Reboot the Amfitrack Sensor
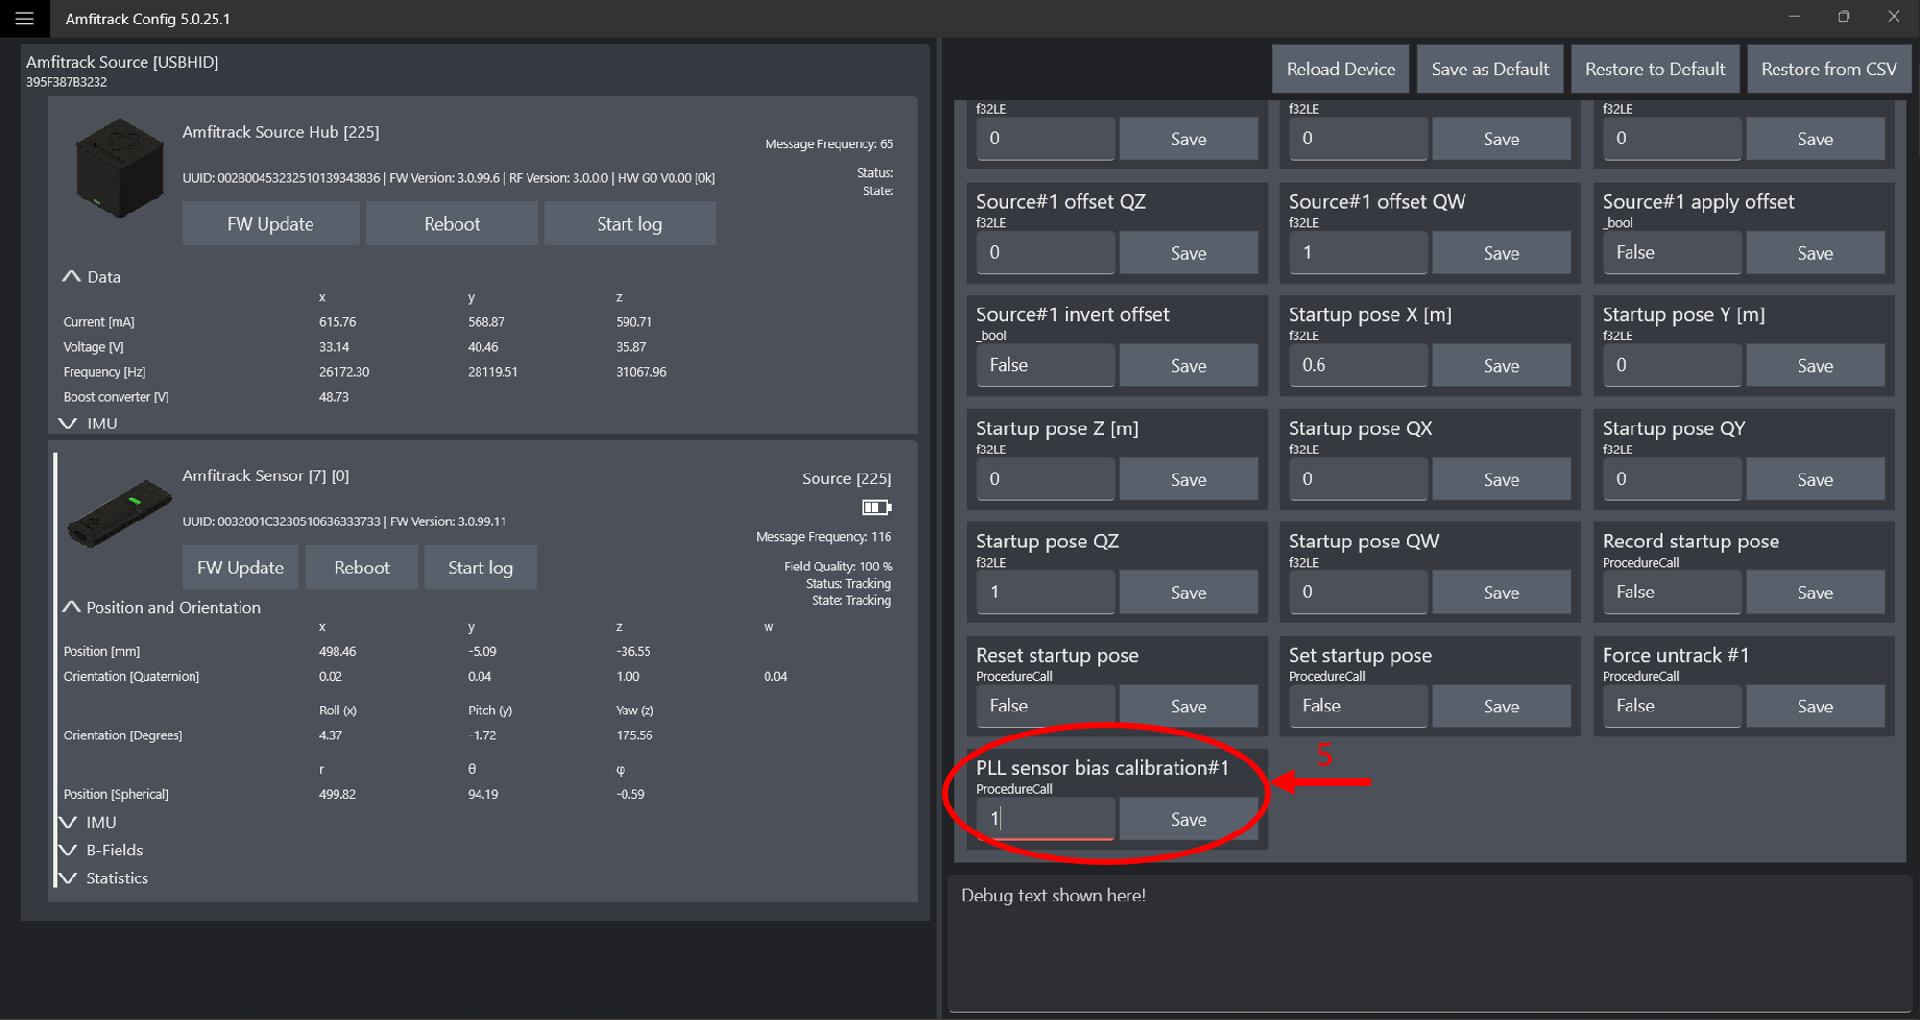The width and height of the screenshot is (1920, 1020). pos(362,567)
